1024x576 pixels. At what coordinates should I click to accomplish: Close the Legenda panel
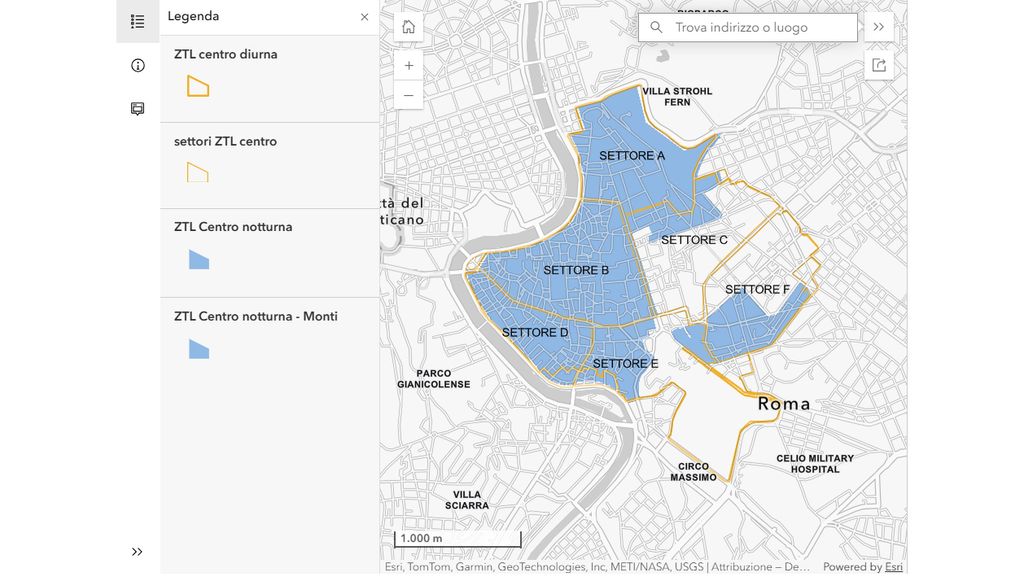click(x=364, y=17)
